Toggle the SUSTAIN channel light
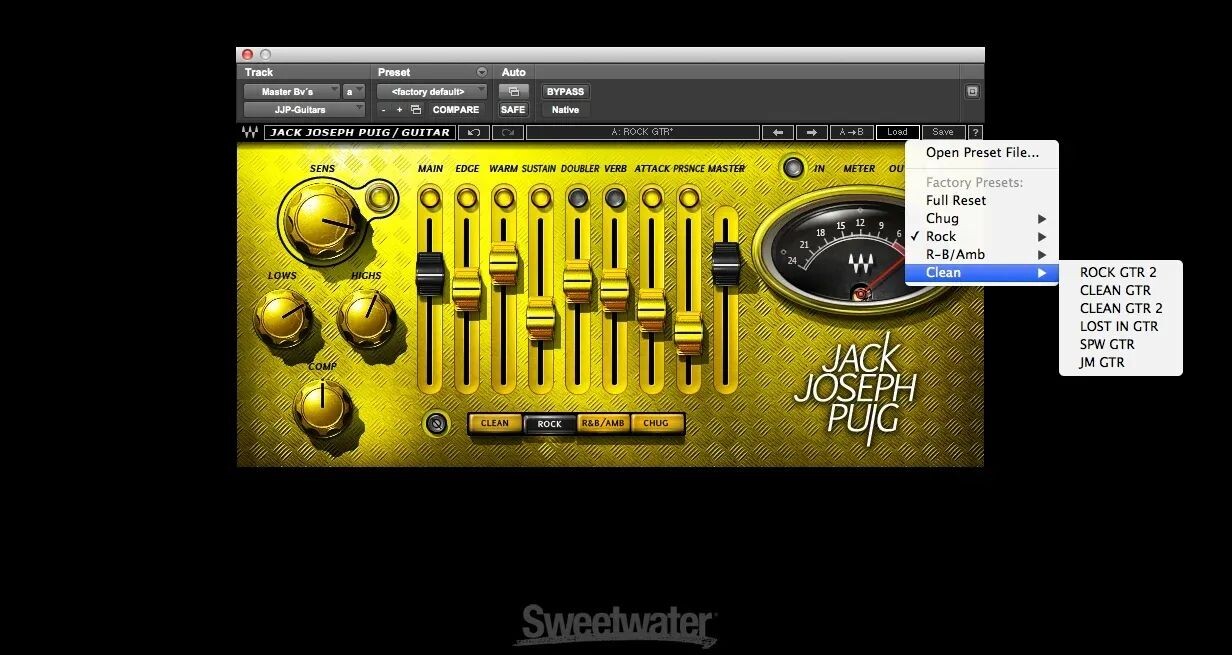This screenshot has width=1232, height=655. 541,198
